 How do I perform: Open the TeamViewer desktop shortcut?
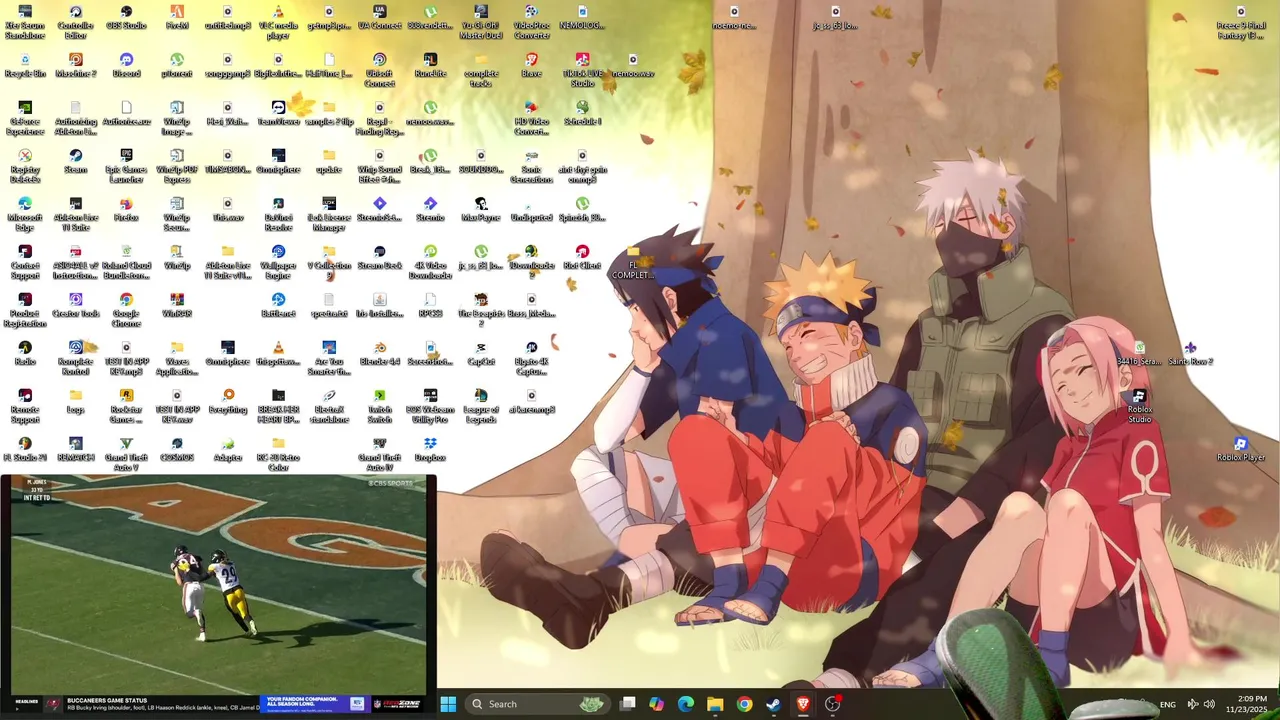pyautogui.click(x=278, y=114)
